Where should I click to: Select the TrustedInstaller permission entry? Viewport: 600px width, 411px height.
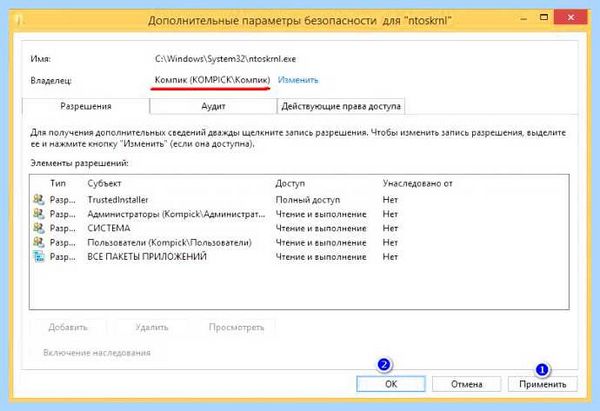coord(299,199)
